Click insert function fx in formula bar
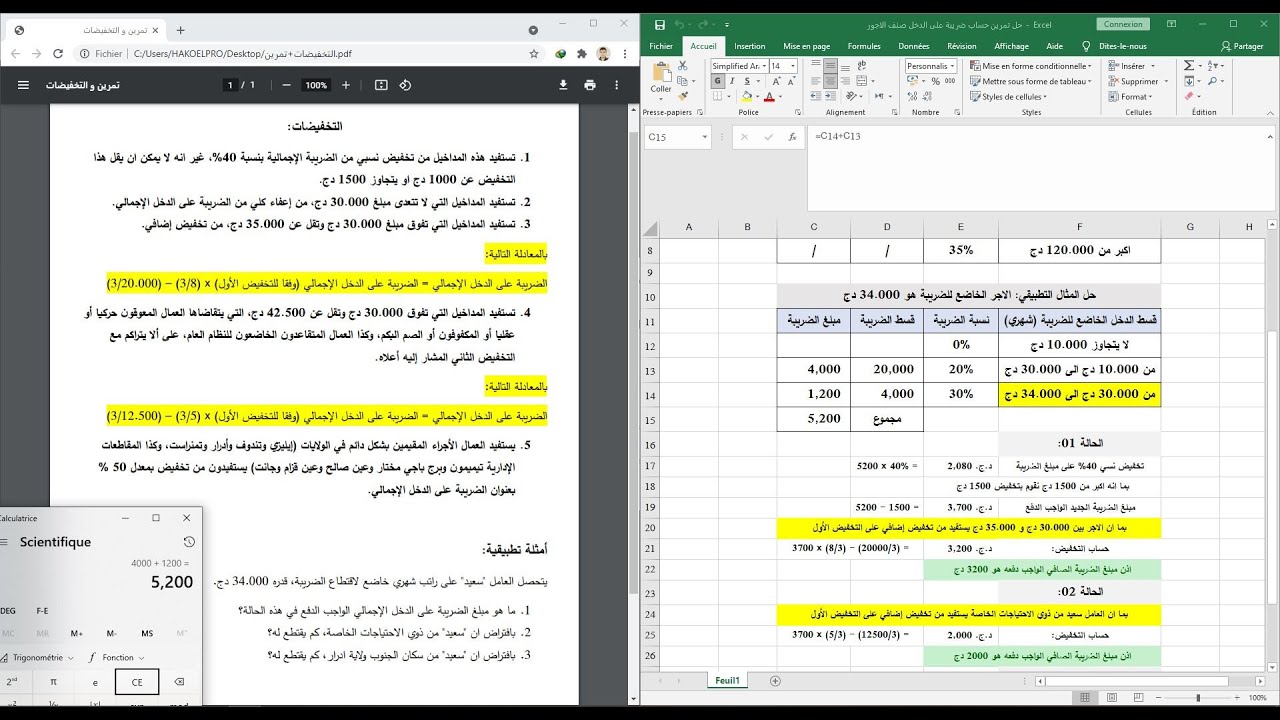1280x720 pixels. (791, 136)
